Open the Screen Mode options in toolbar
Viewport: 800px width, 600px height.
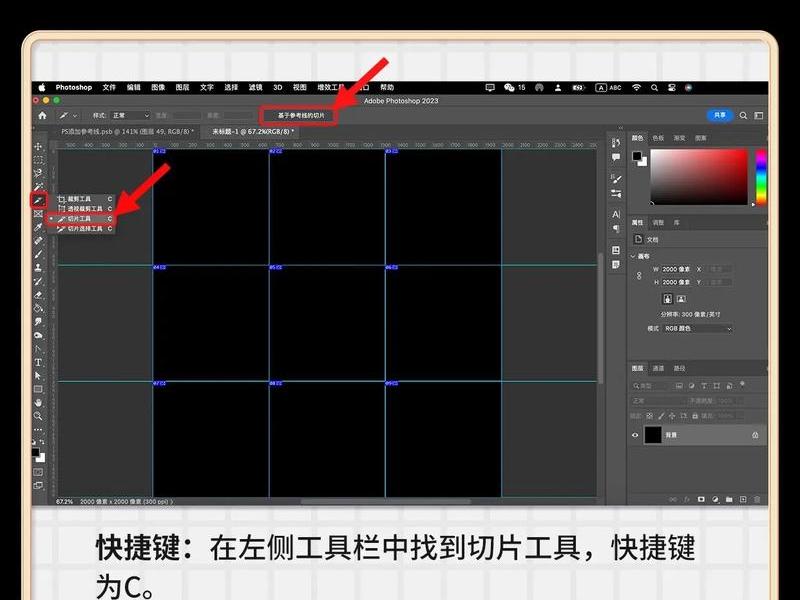point(38,486)
